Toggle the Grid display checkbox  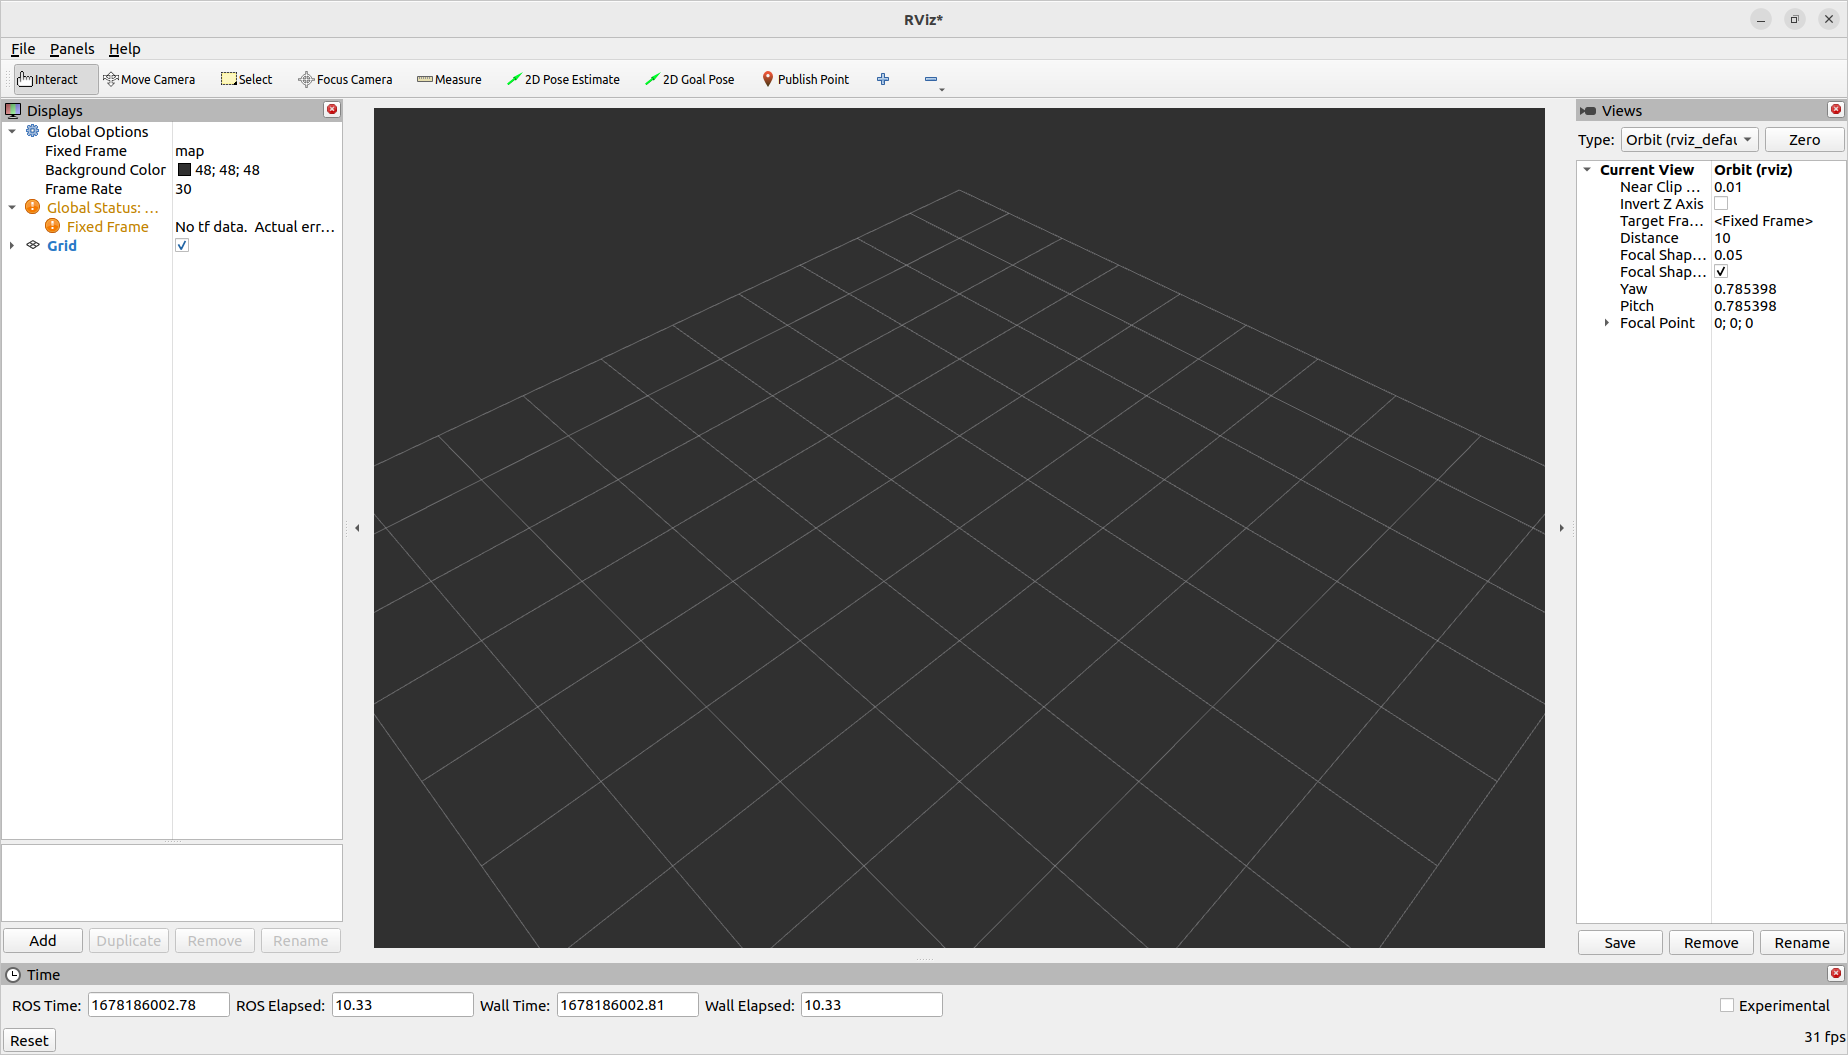click(x=182, y=246)
